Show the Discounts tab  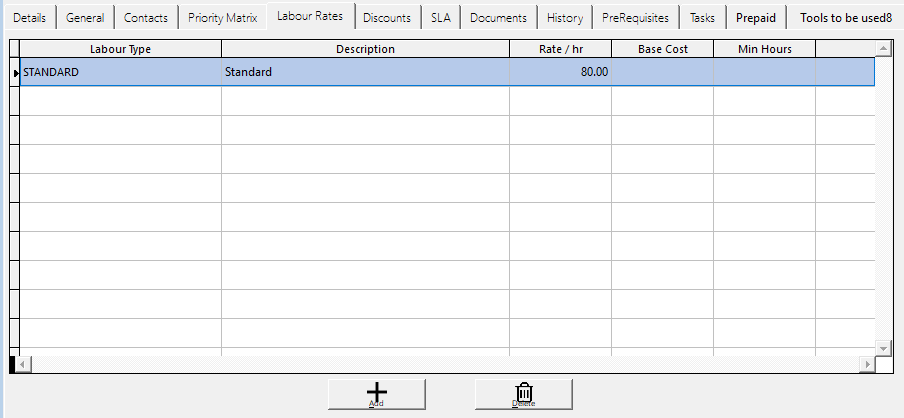(386, 18)
